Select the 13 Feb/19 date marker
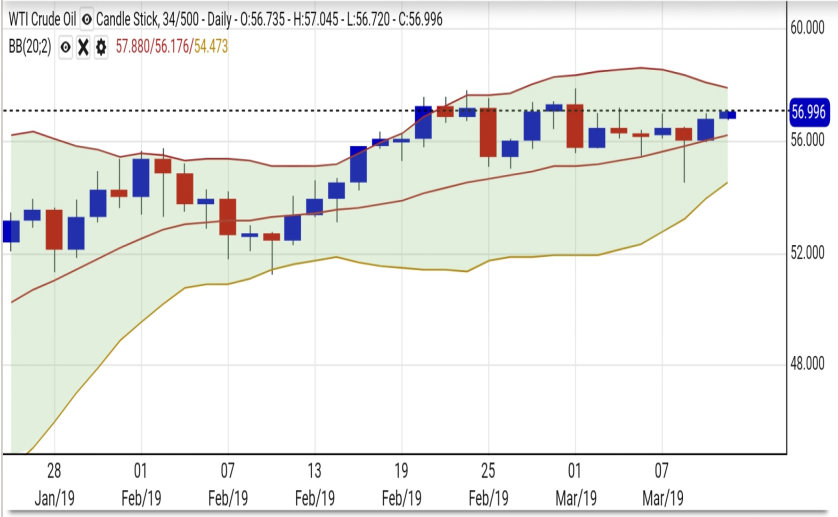Viewport: 838px width, 517px height. point(315,482)
